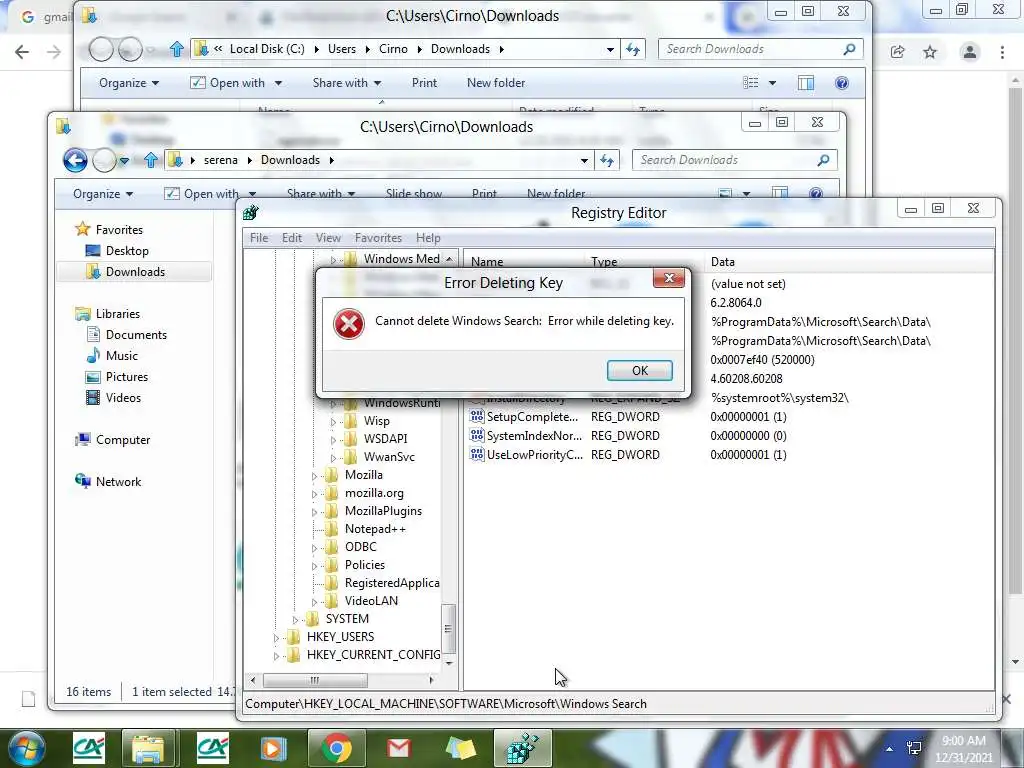Viewport: 1024px width, 768px height.
Task: Expand the MozillaPlugins registry key
Action: pyautogui.click(x=314, y=512)
